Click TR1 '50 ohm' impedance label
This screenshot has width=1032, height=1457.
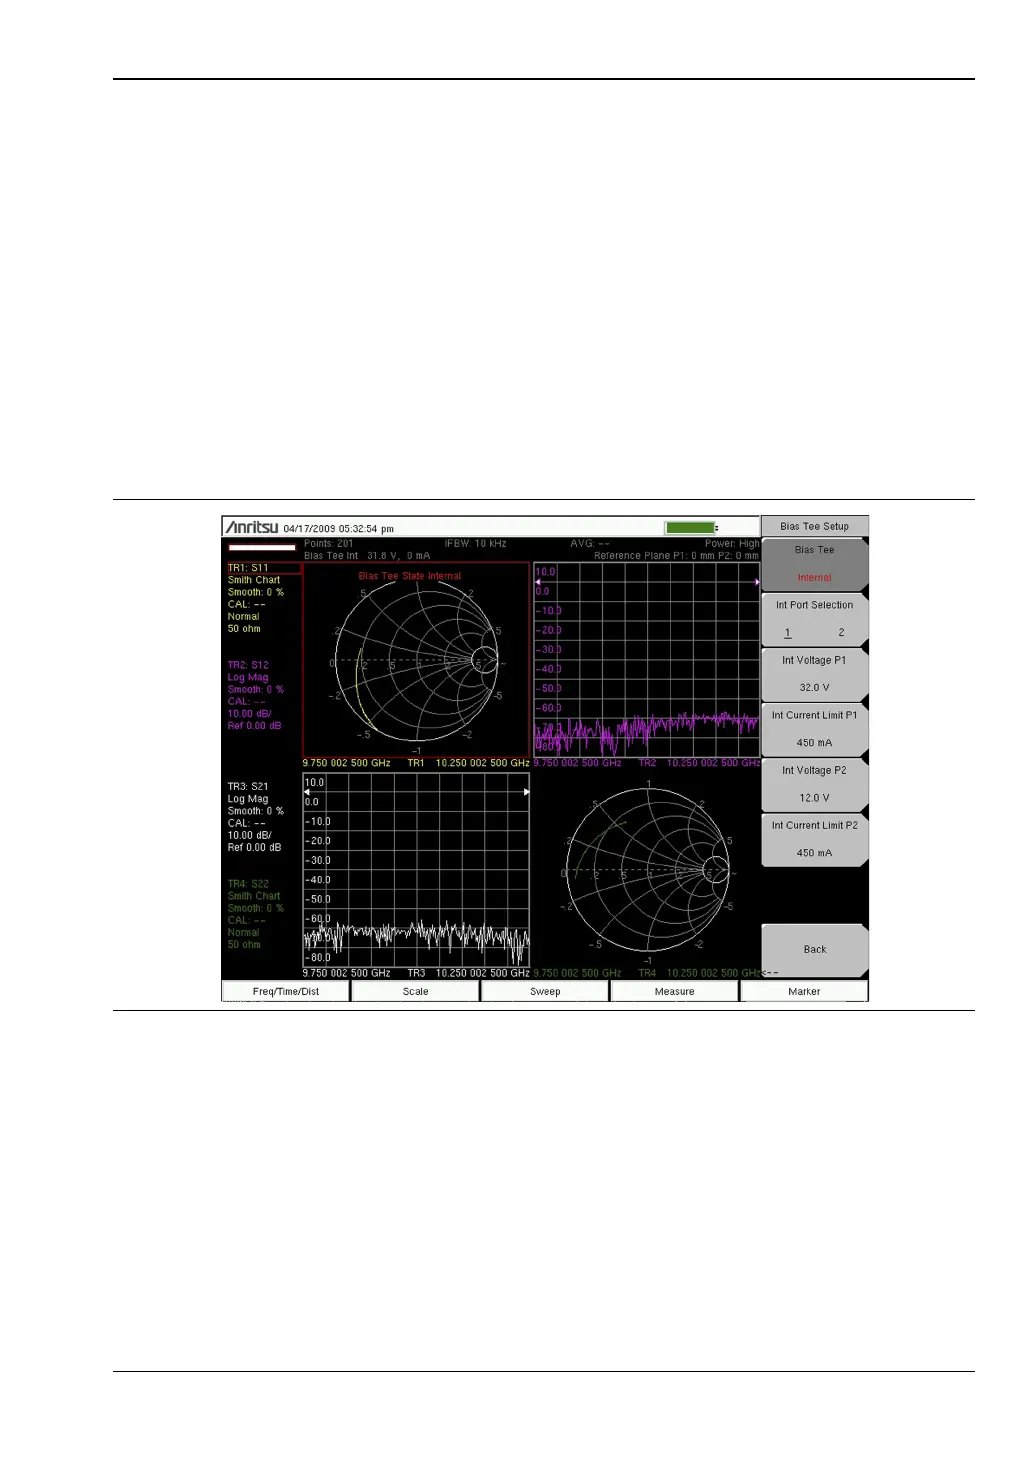tap(244, 629)
